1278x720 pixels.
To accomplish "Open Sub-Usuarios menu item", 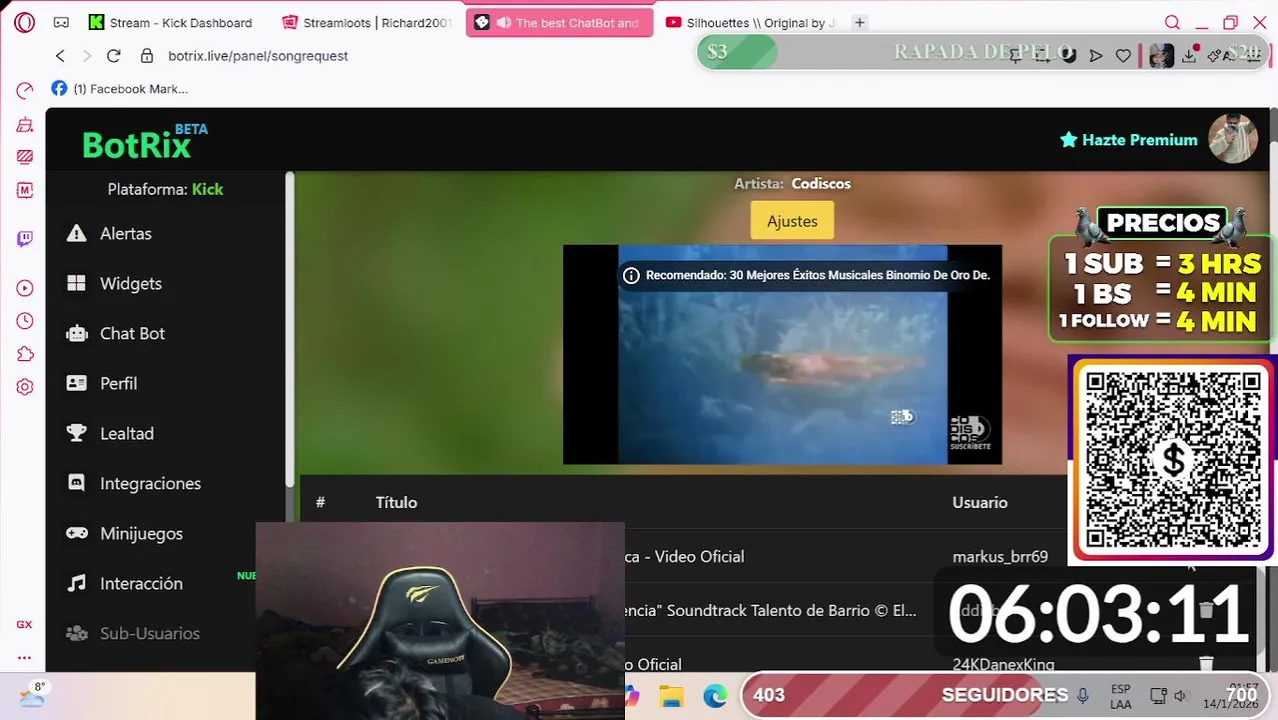I will 133,633.
